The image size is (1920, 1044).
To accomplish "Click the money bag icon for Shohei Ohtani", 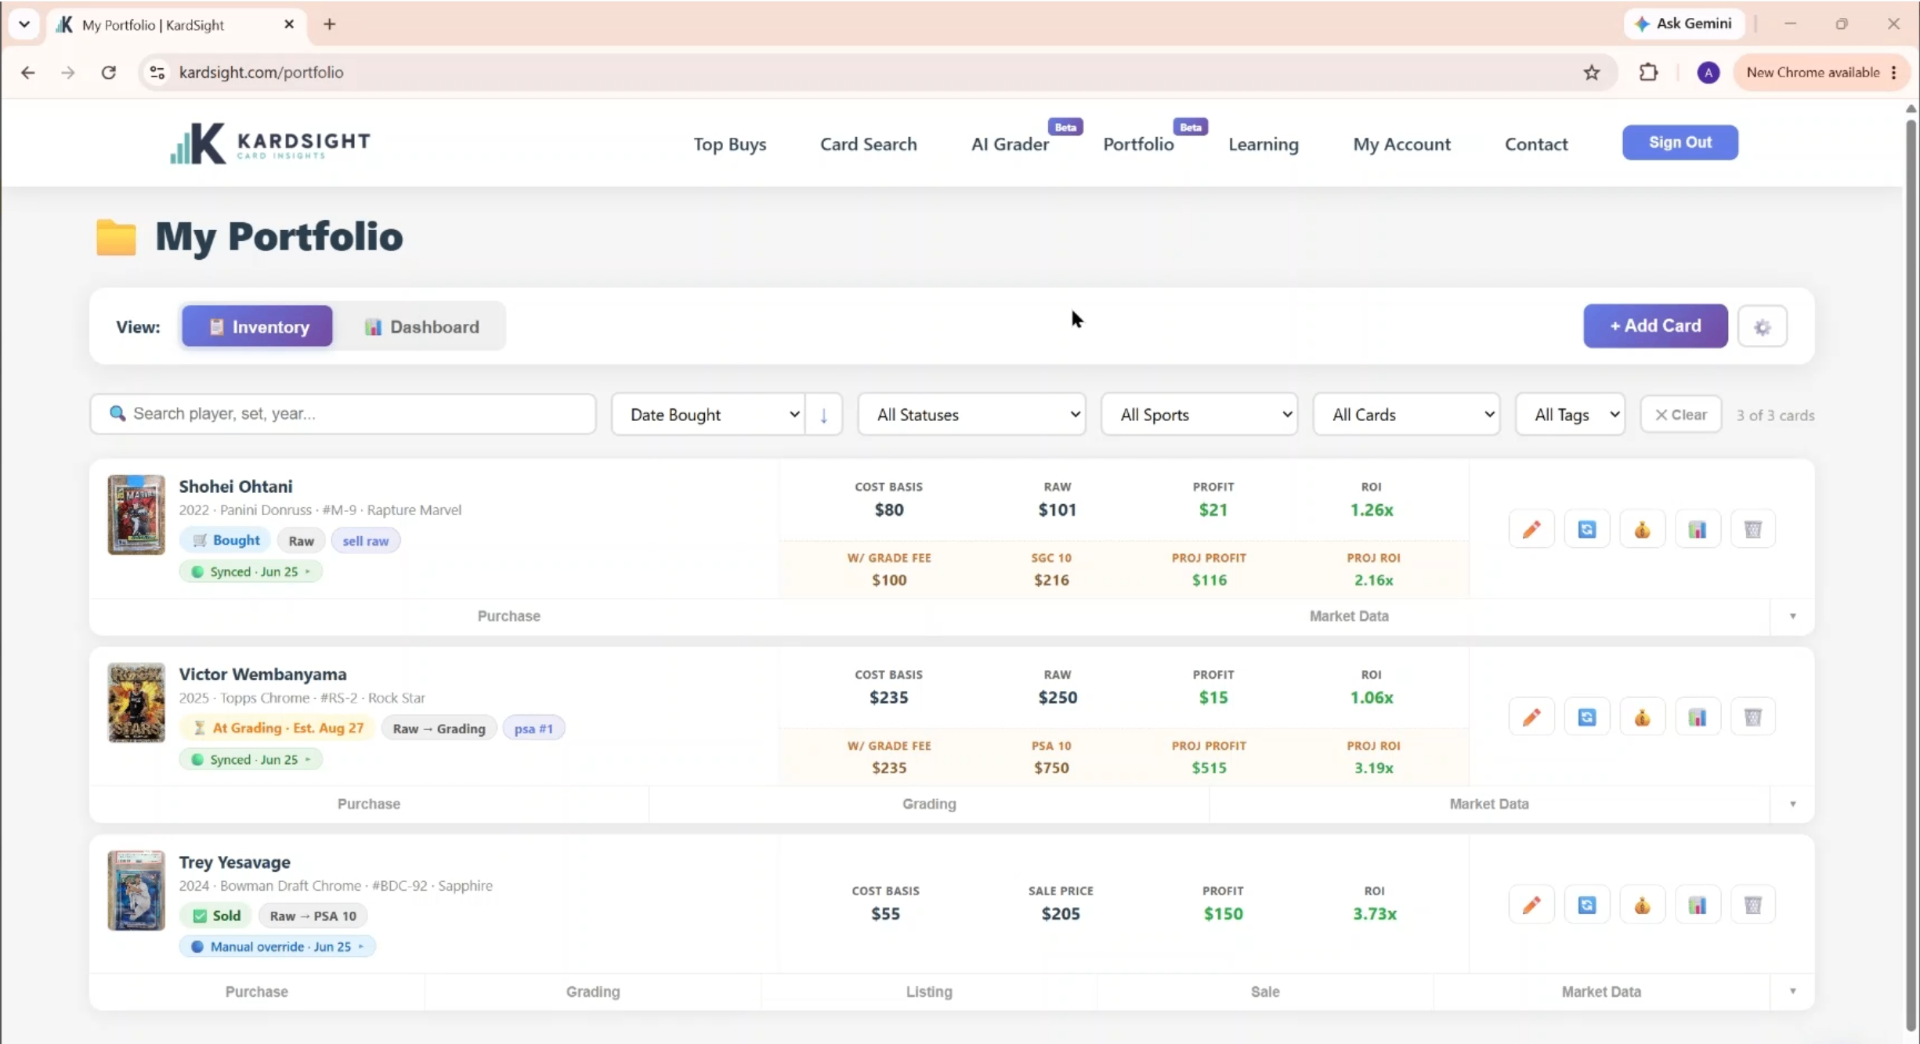I will pyautogui.click(x=1642, y=529).
